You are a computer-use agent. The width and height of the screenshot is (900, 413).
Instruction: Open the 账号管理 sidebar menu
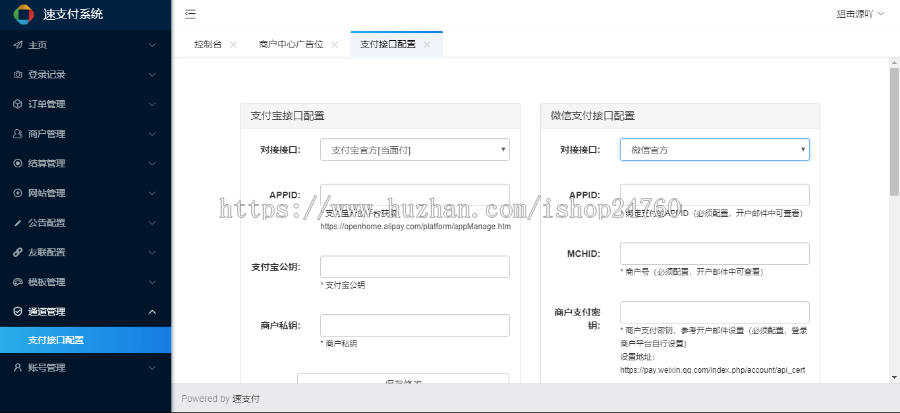[86, 368]
